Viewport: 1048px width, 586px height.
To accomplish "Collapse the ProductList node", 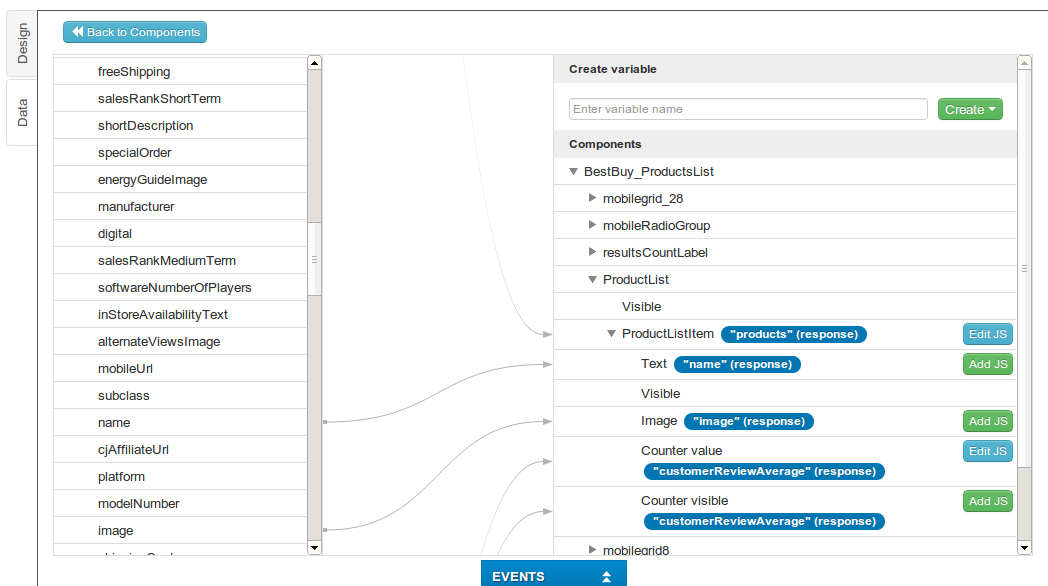I will coord(593,280).
